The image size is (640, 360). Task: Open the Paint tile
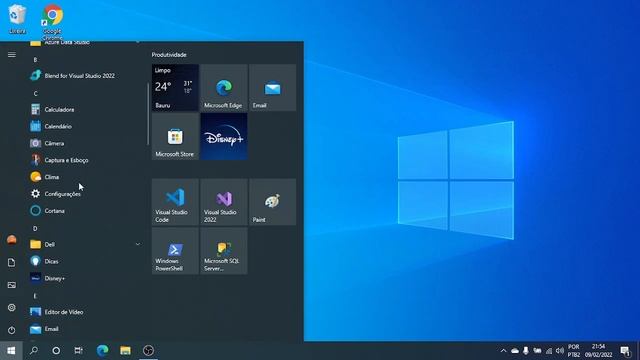point(273,202)
